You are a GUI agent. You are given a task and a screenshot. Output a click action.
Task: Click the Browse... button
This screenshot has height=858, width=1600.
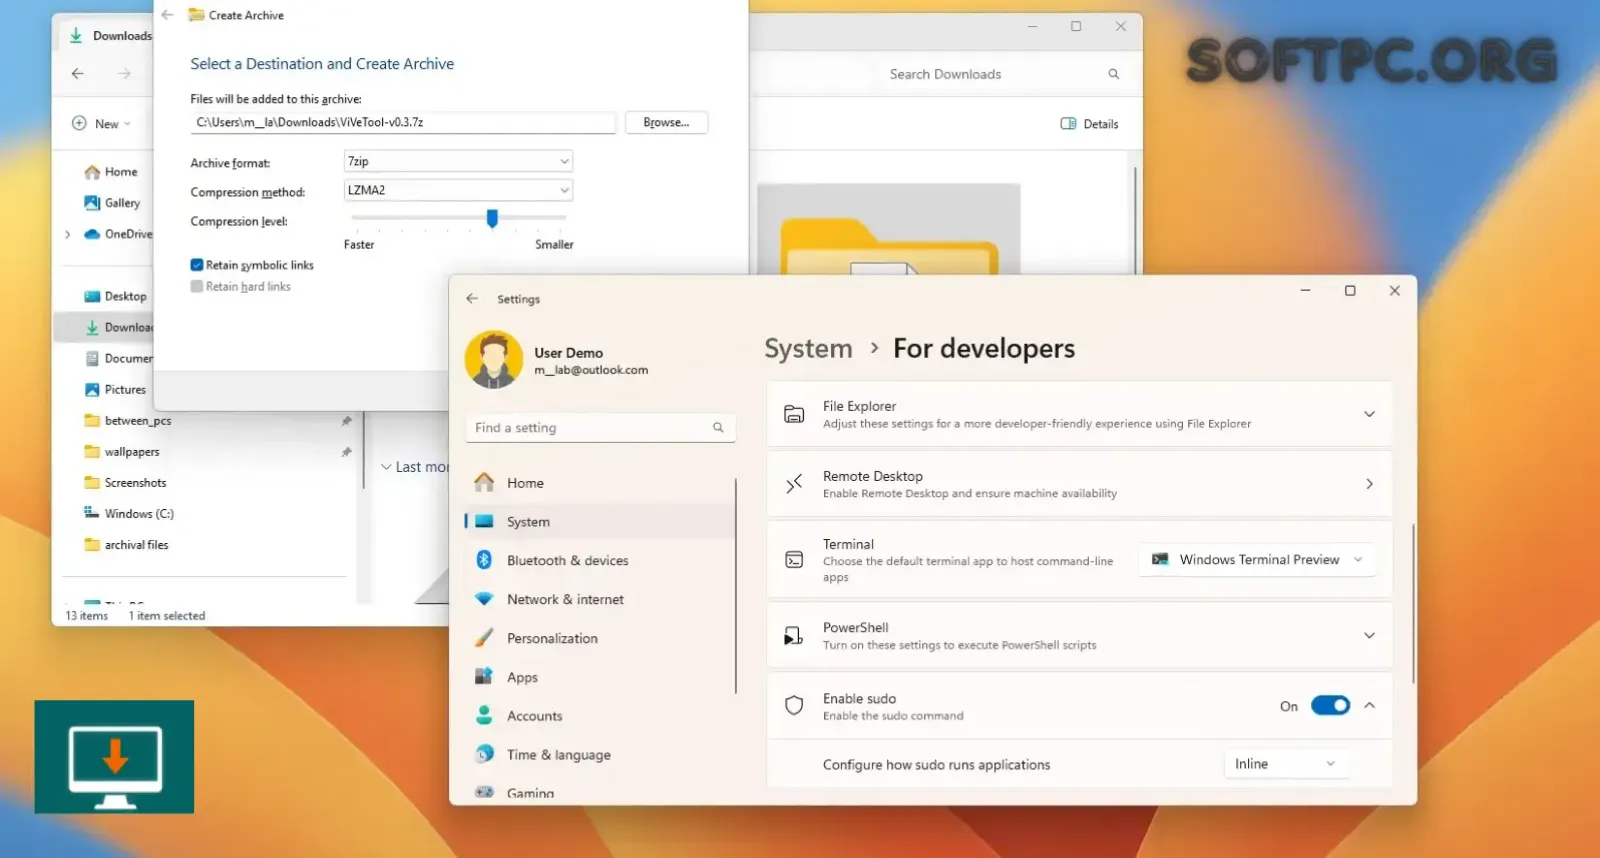pyautogui.click(x=666, y=122)
